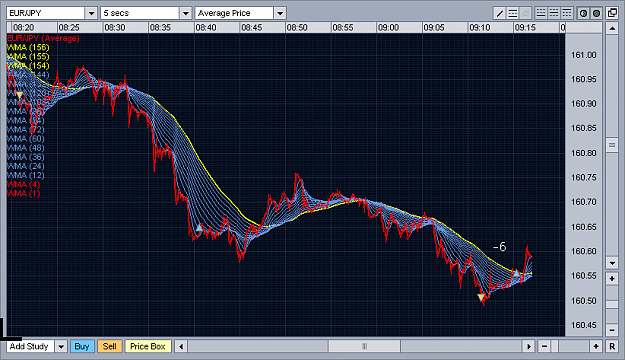Click the 08:20 time axis label
Image resolution: width=625 pixels, height=360 pixels.
click(24, 28)
